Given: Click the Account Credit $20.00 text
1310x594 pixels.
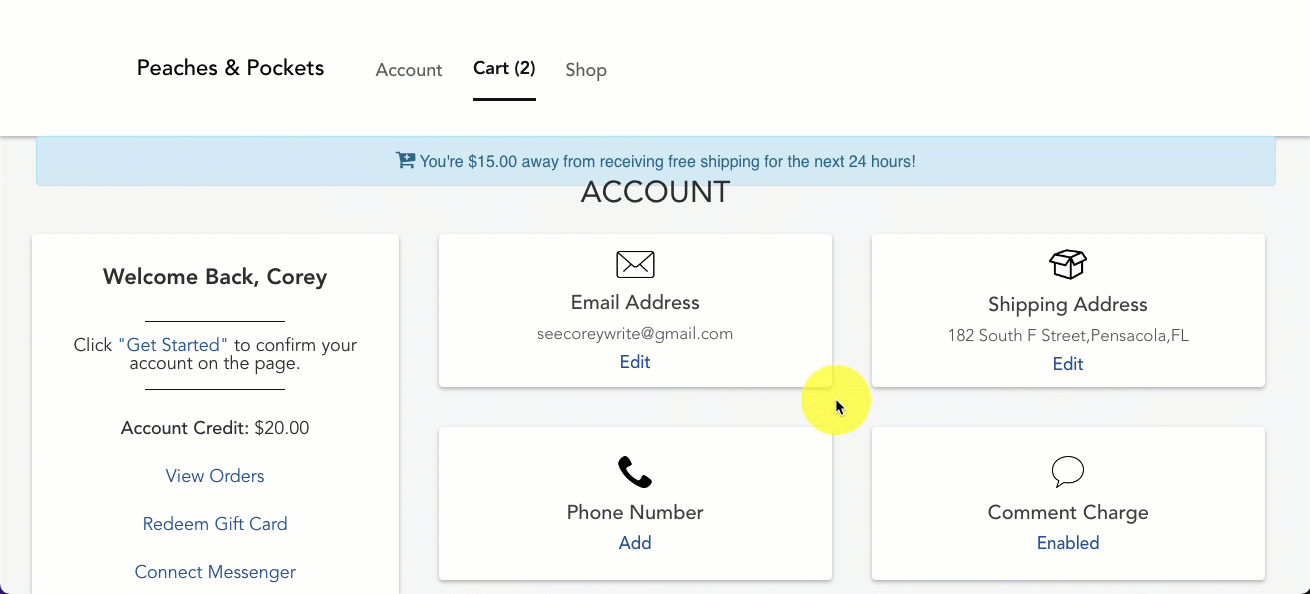Looking at the screenshot, I should tap(215, 428).
